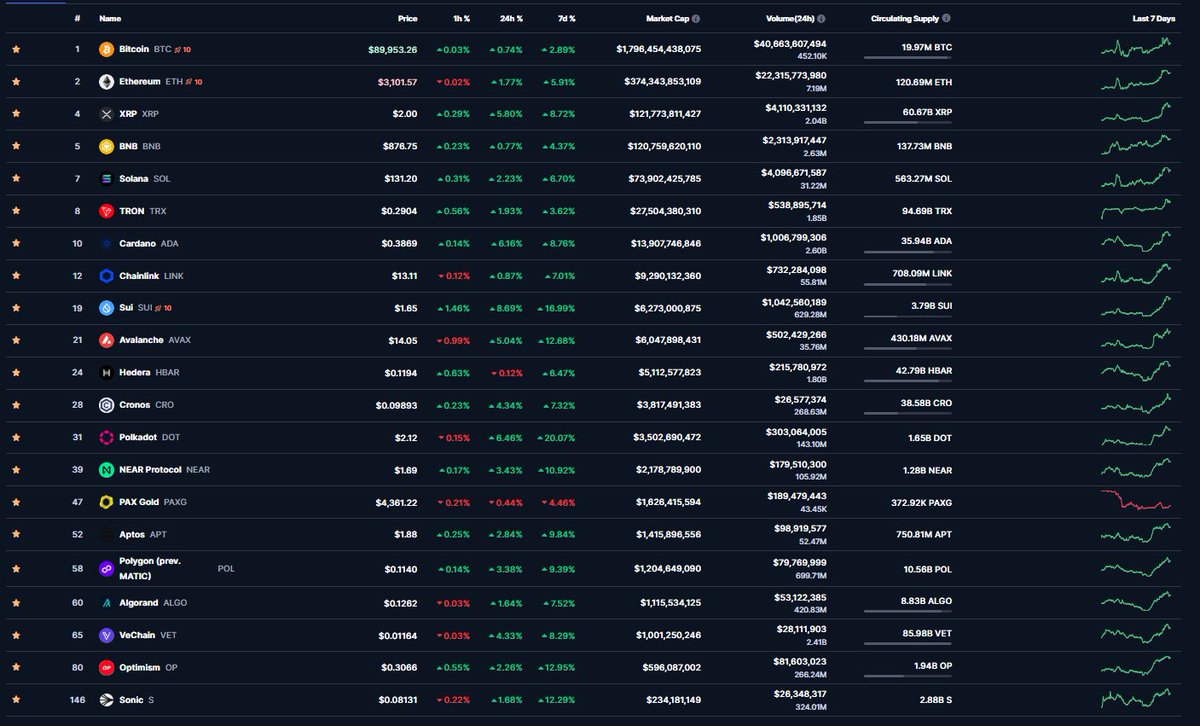Image resolution: width=1200 pixels, height=726 pixels.
Task: Open Bitcoin's Last 7 Days sparkline chart
Action: (x=1136, y=48)
